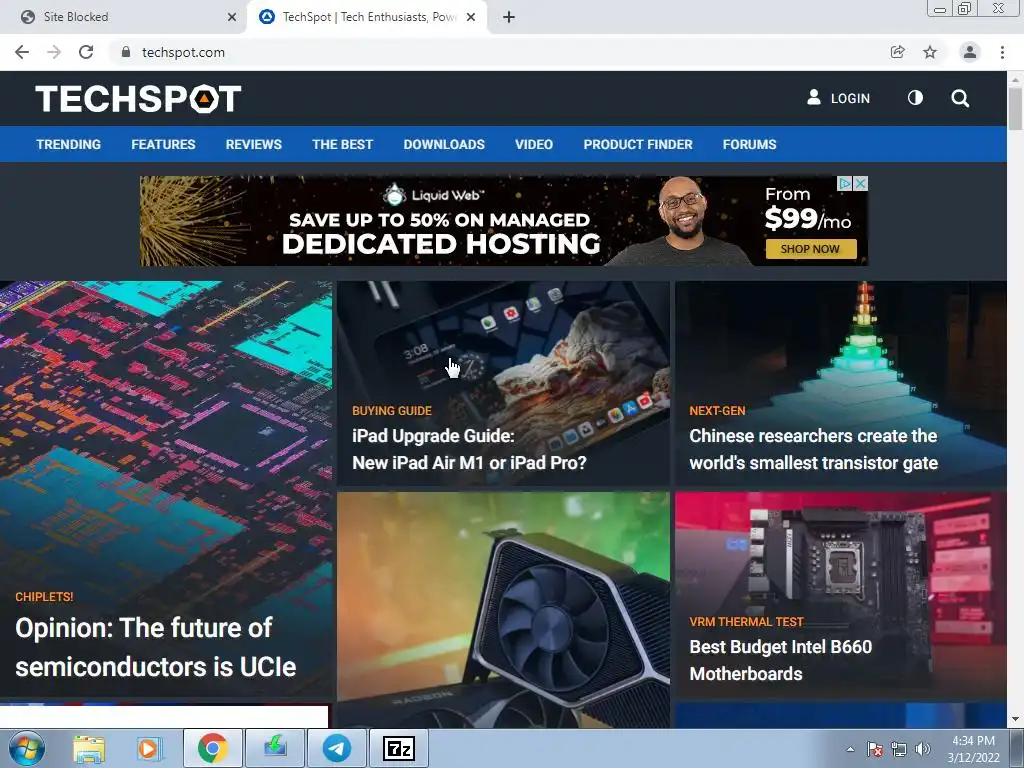Click the share page icon in address bar

[x=898, y=52]
